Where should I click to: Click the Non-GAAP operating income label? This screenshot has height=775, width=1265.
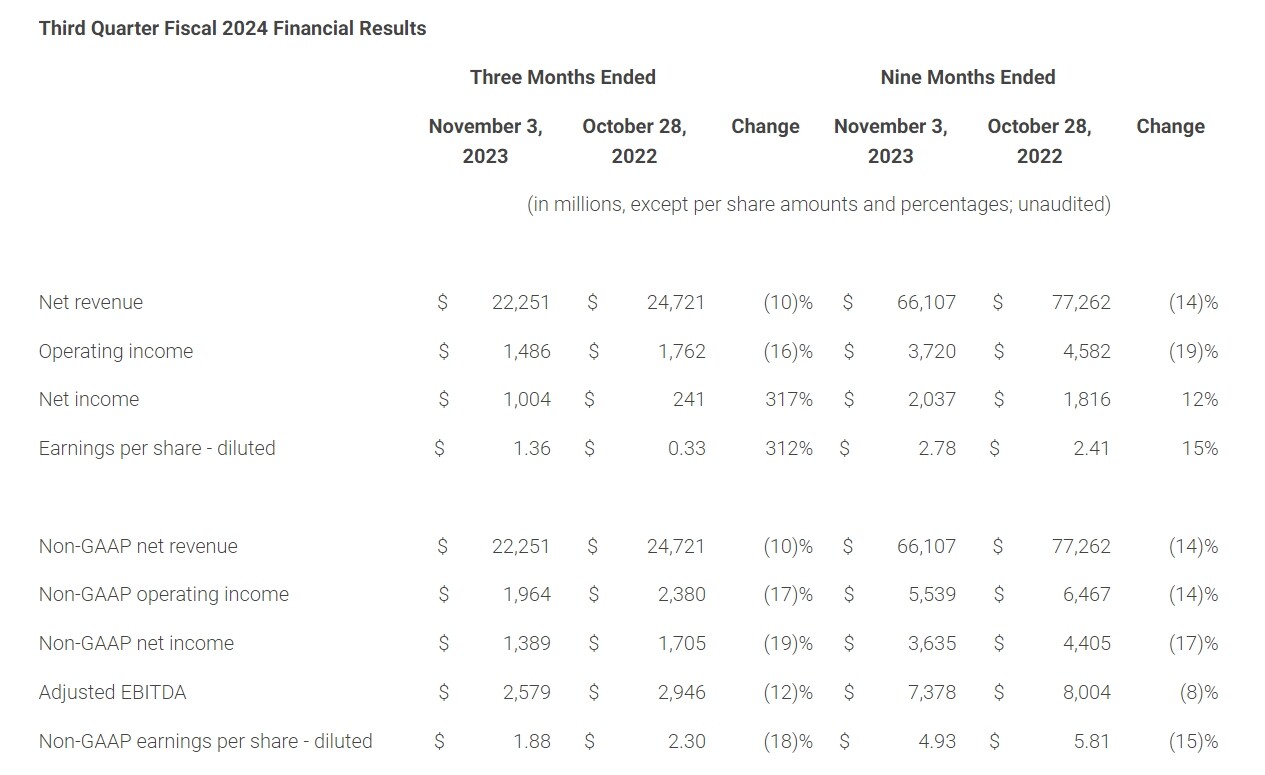click(164, 594)
